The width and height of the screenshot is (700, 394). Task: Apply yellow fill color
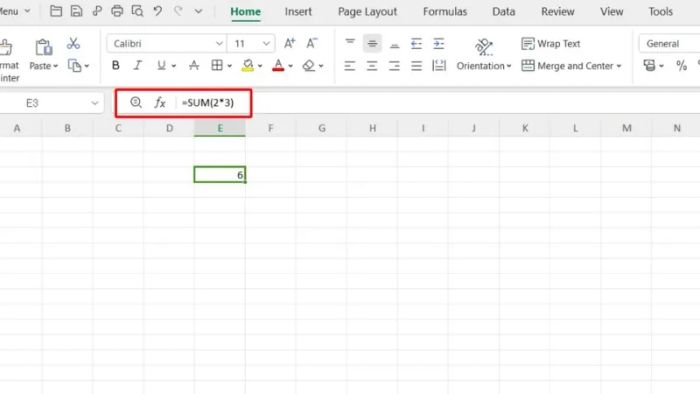click(x=248, y=66)
